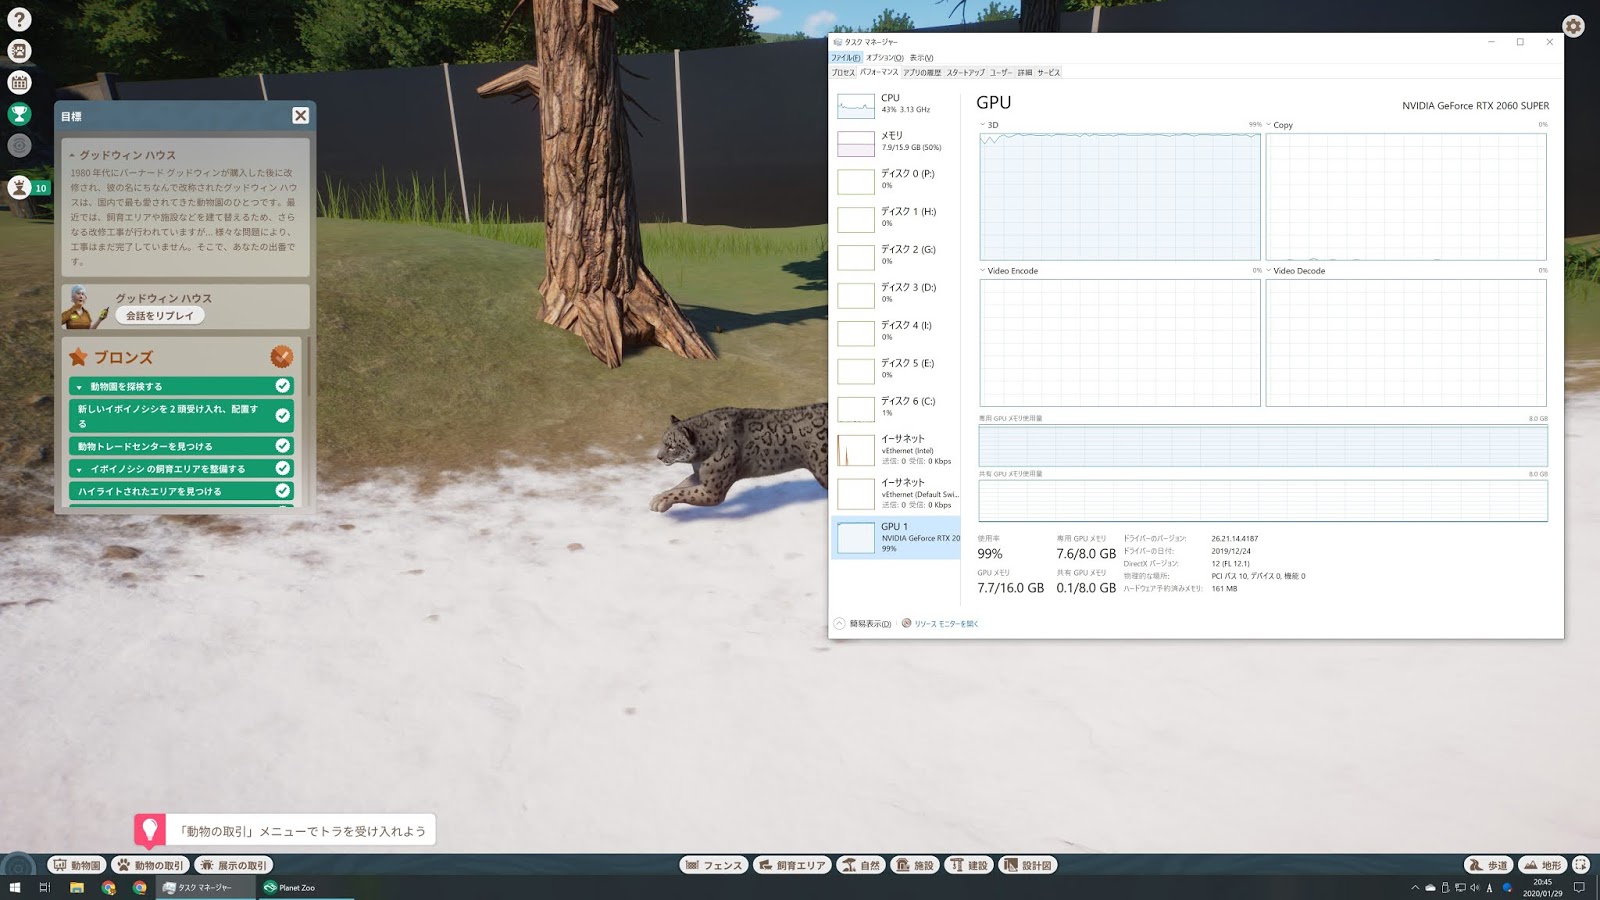Toggle checkmark for 新しいイボイノシシを2頭受け入れ objective

coord(283,415)
